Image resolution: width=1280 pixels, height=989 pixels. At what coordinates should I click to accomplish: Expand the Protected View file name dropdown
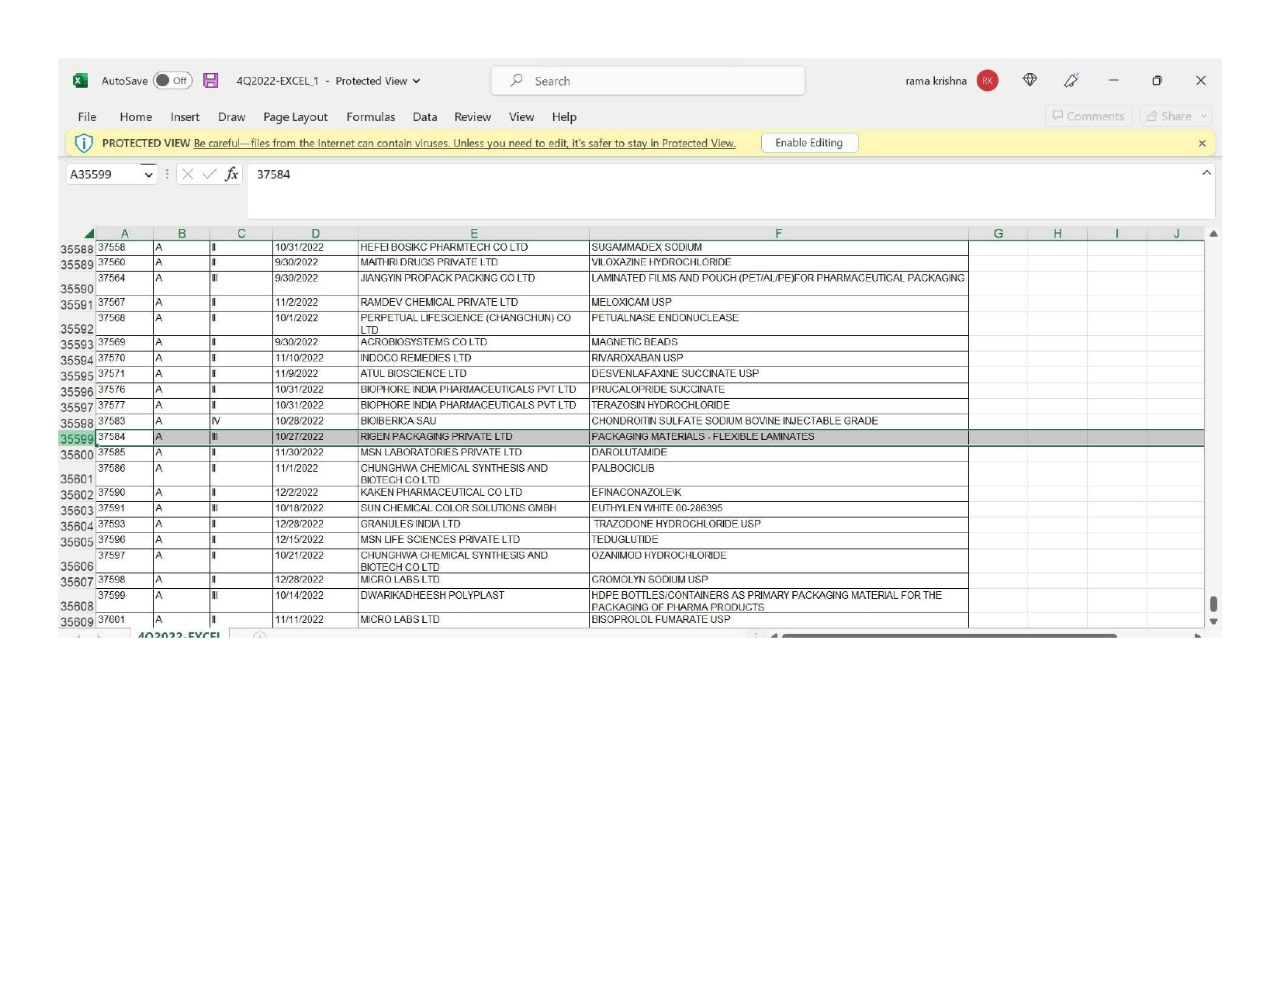(x=416, y=81)
